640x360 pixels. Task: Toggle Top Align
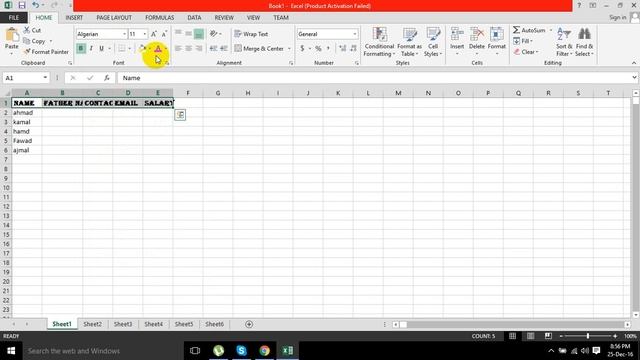click(178, 34)
